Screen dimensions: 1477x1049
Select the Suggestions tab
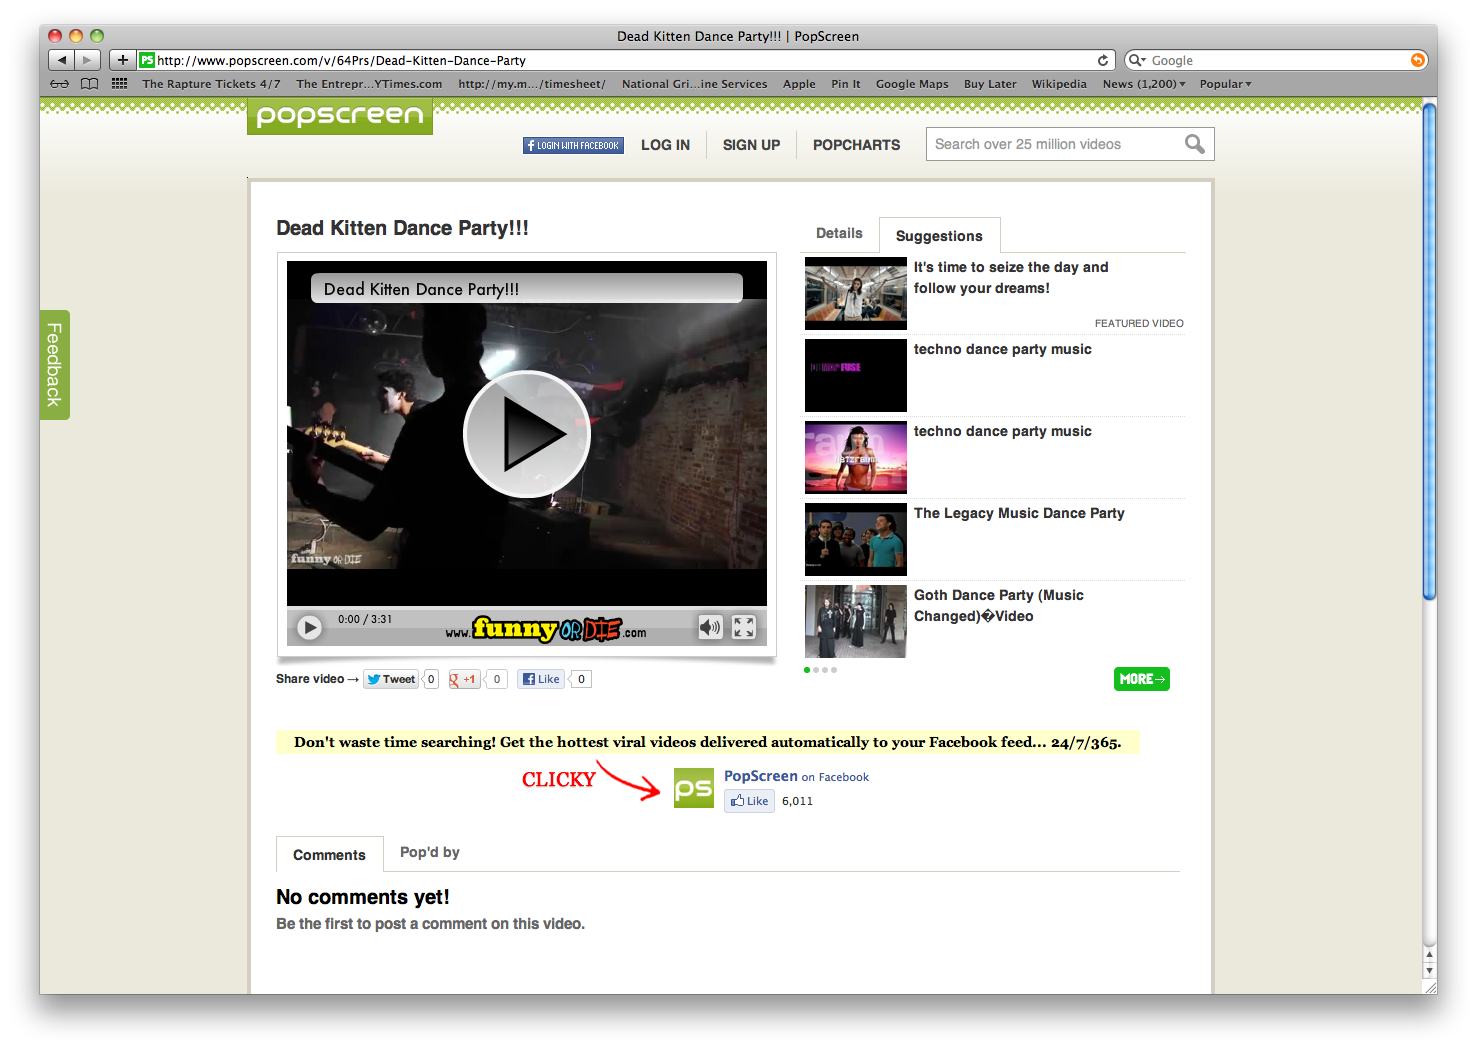point(939,236)
